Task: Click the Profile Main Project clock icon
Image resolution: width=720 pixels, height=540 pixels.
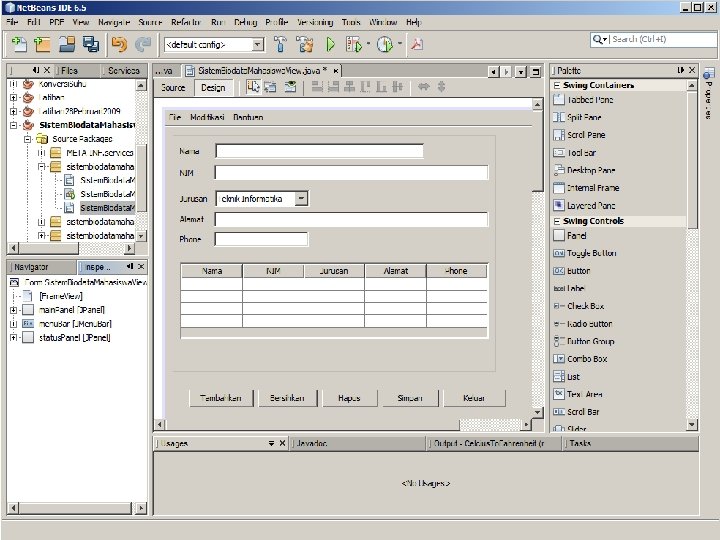Action: point(384,44)
